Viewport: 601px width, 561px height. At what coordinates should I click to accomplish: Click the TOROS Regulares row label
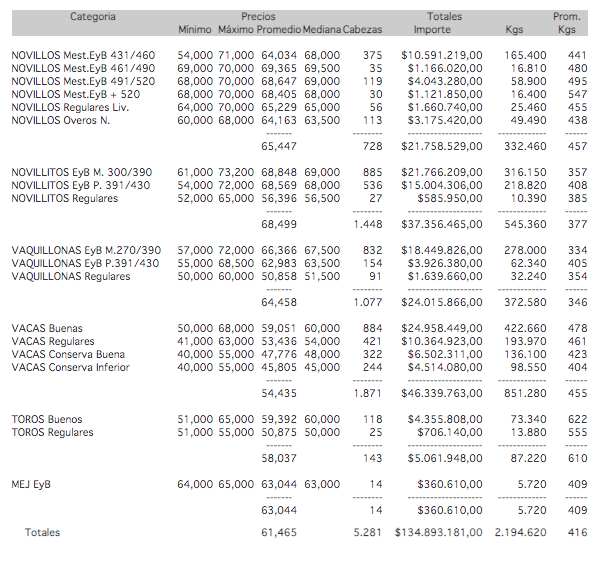tap(52, 432)
